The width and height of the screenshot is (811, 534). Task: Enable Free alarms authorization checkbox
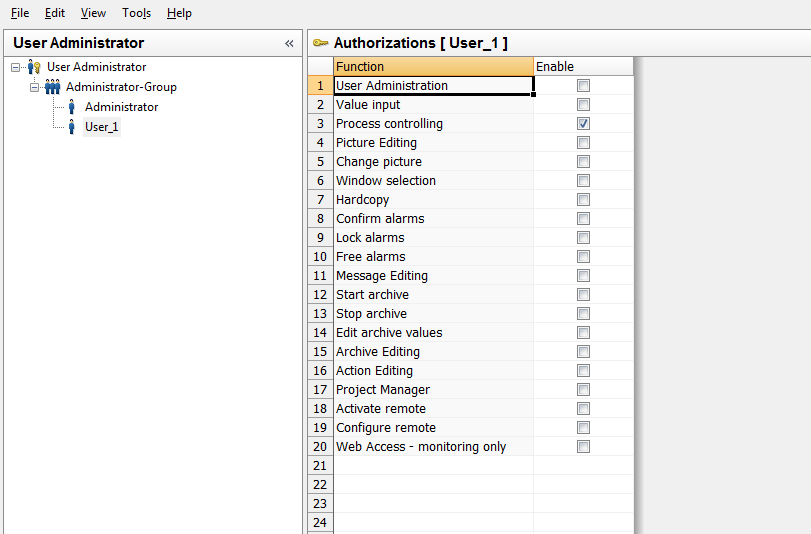583,257
